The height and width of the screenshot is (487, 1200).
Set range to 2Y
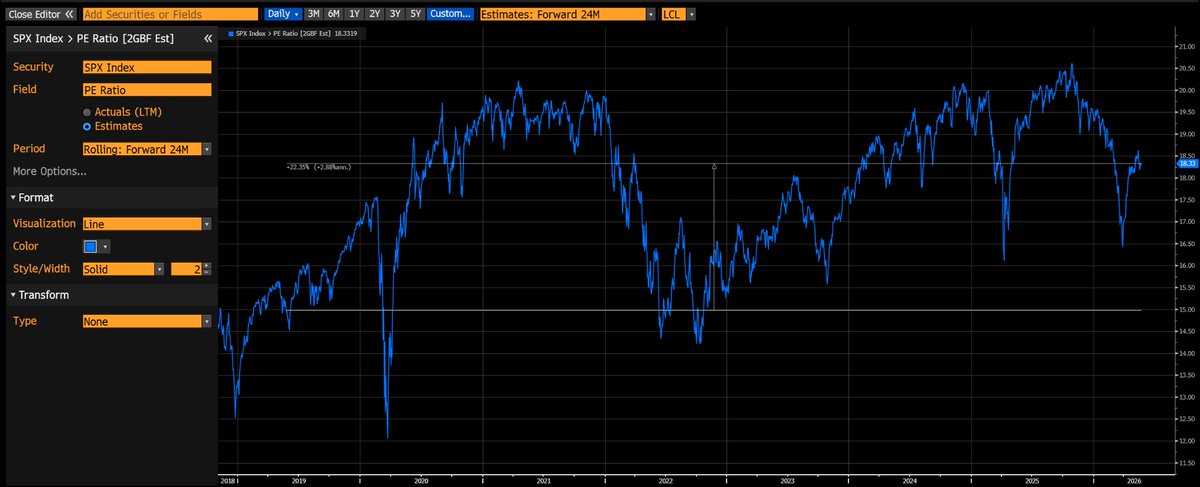click(x=375, y=15)
